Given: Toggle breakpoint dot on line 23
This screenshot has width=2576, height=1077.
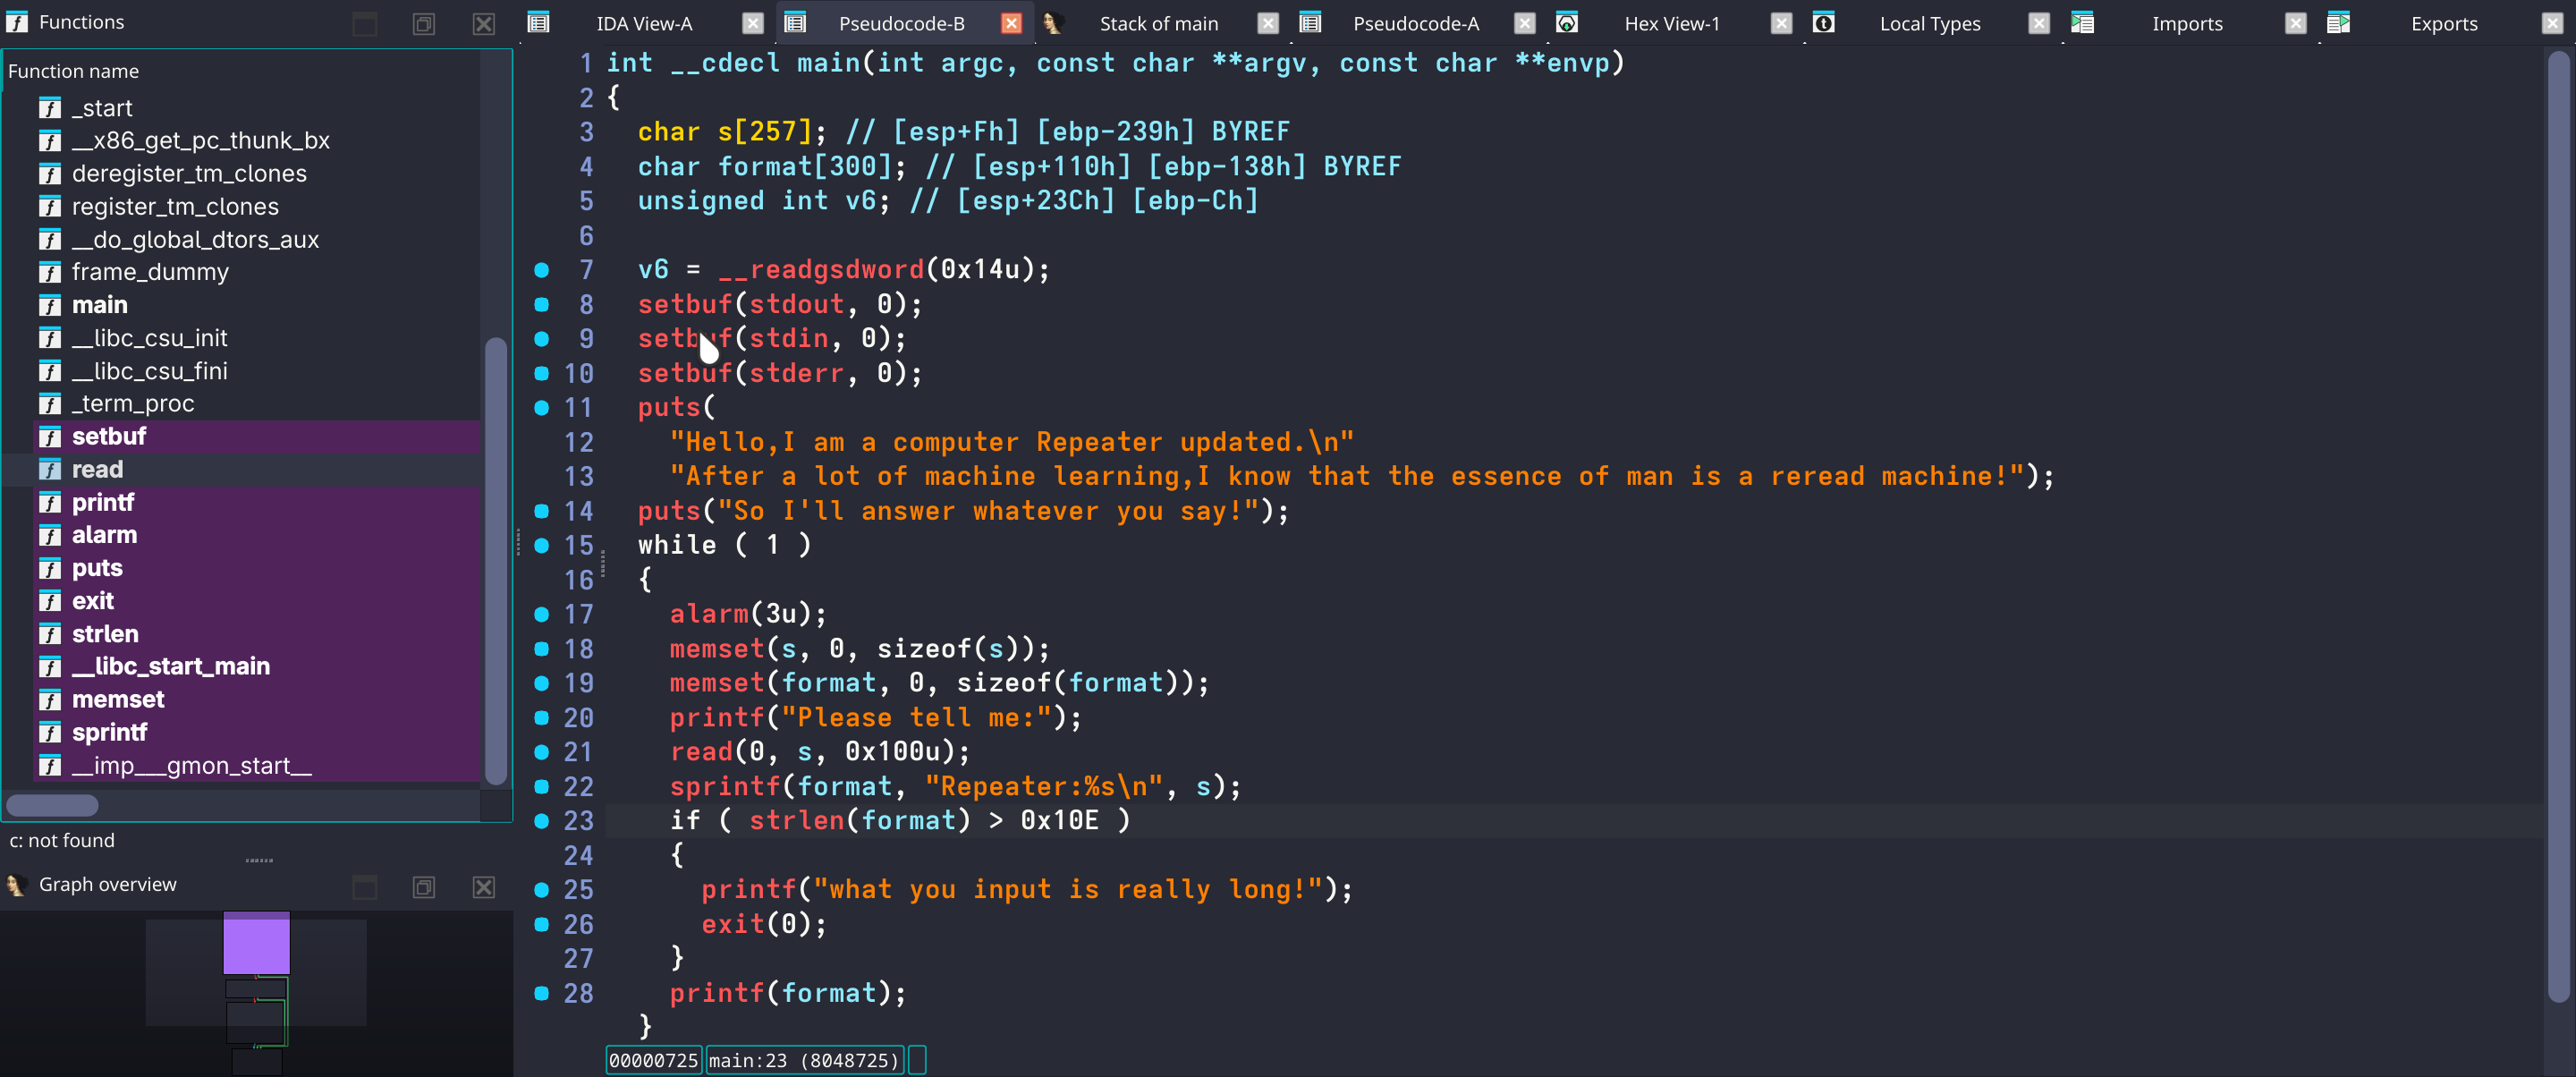Looking at the screenshot, I should pyautogui.click(x=541, y=821).
